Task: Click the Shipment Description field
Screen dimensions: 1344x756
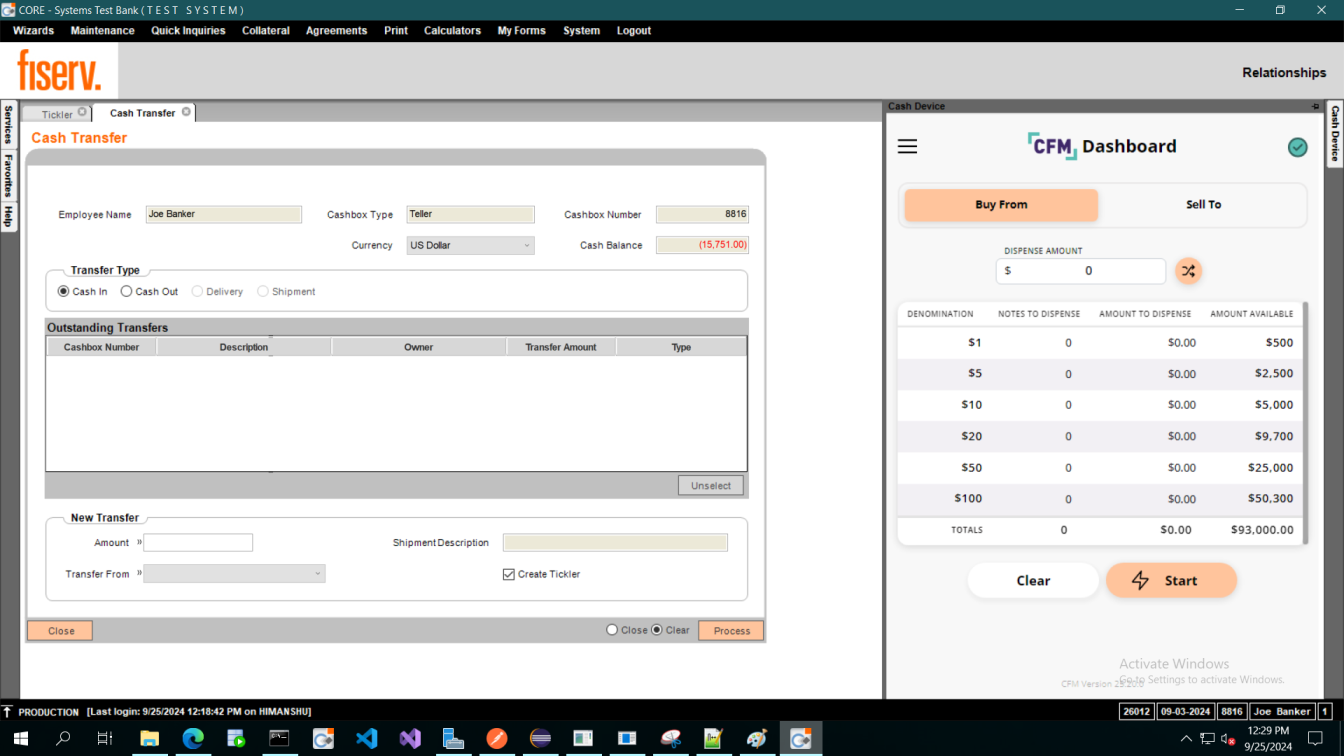Action: (x=615, y=543)
